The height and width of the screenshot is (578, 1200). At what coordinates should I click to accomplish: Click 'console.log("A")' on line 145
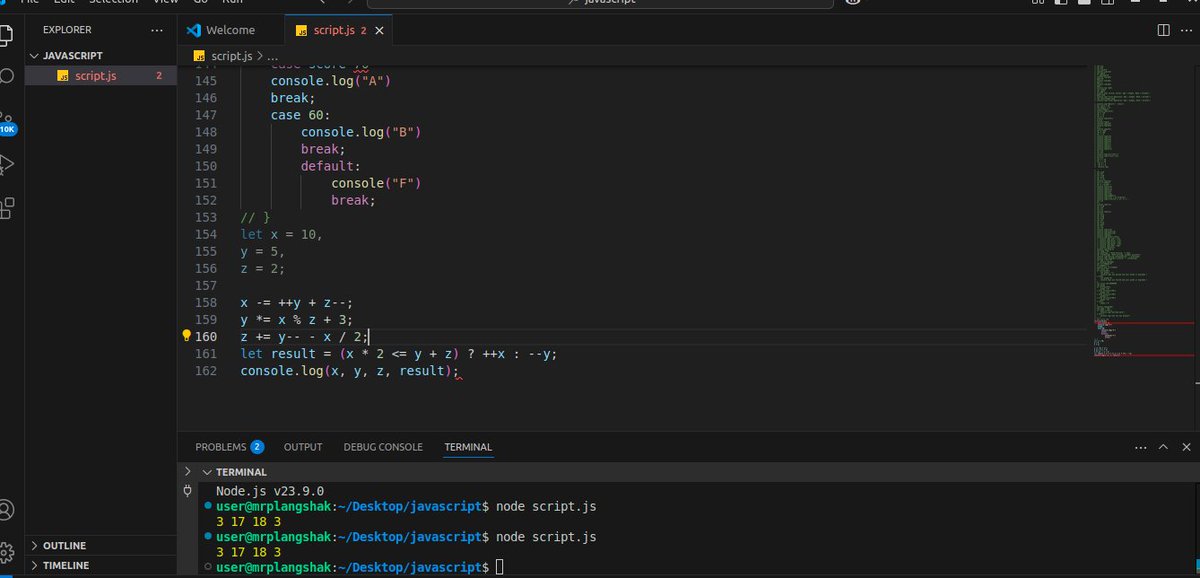(x=330, y=81)
